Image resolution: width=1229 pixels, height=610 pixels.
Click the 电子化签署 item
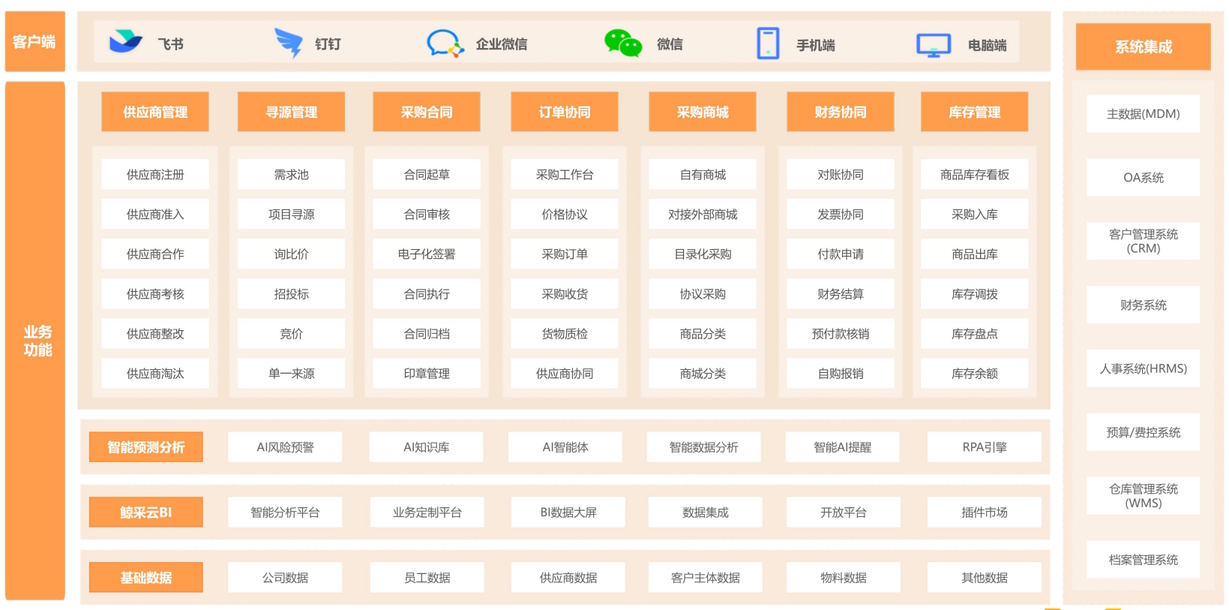tap(426, 254)
